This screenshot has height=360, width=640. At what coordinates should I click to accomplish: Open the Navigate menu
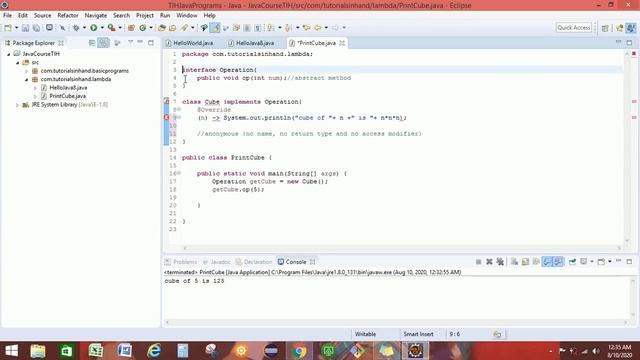[96, 15]
